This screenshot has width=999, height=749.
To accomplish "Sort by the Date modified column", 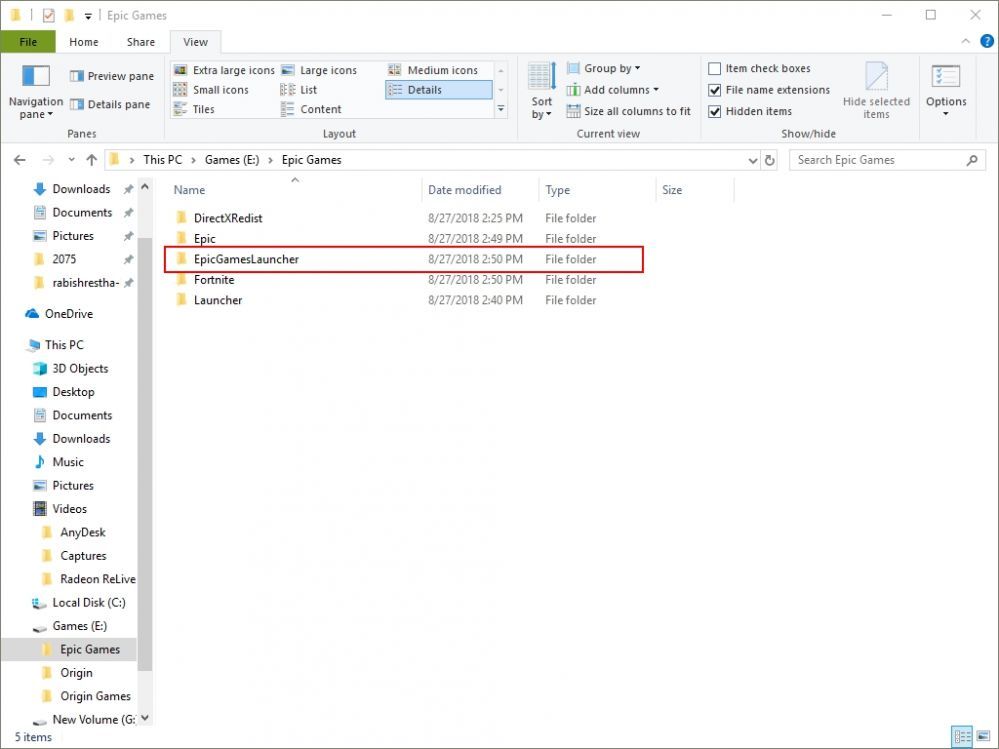I will [480, 190].
